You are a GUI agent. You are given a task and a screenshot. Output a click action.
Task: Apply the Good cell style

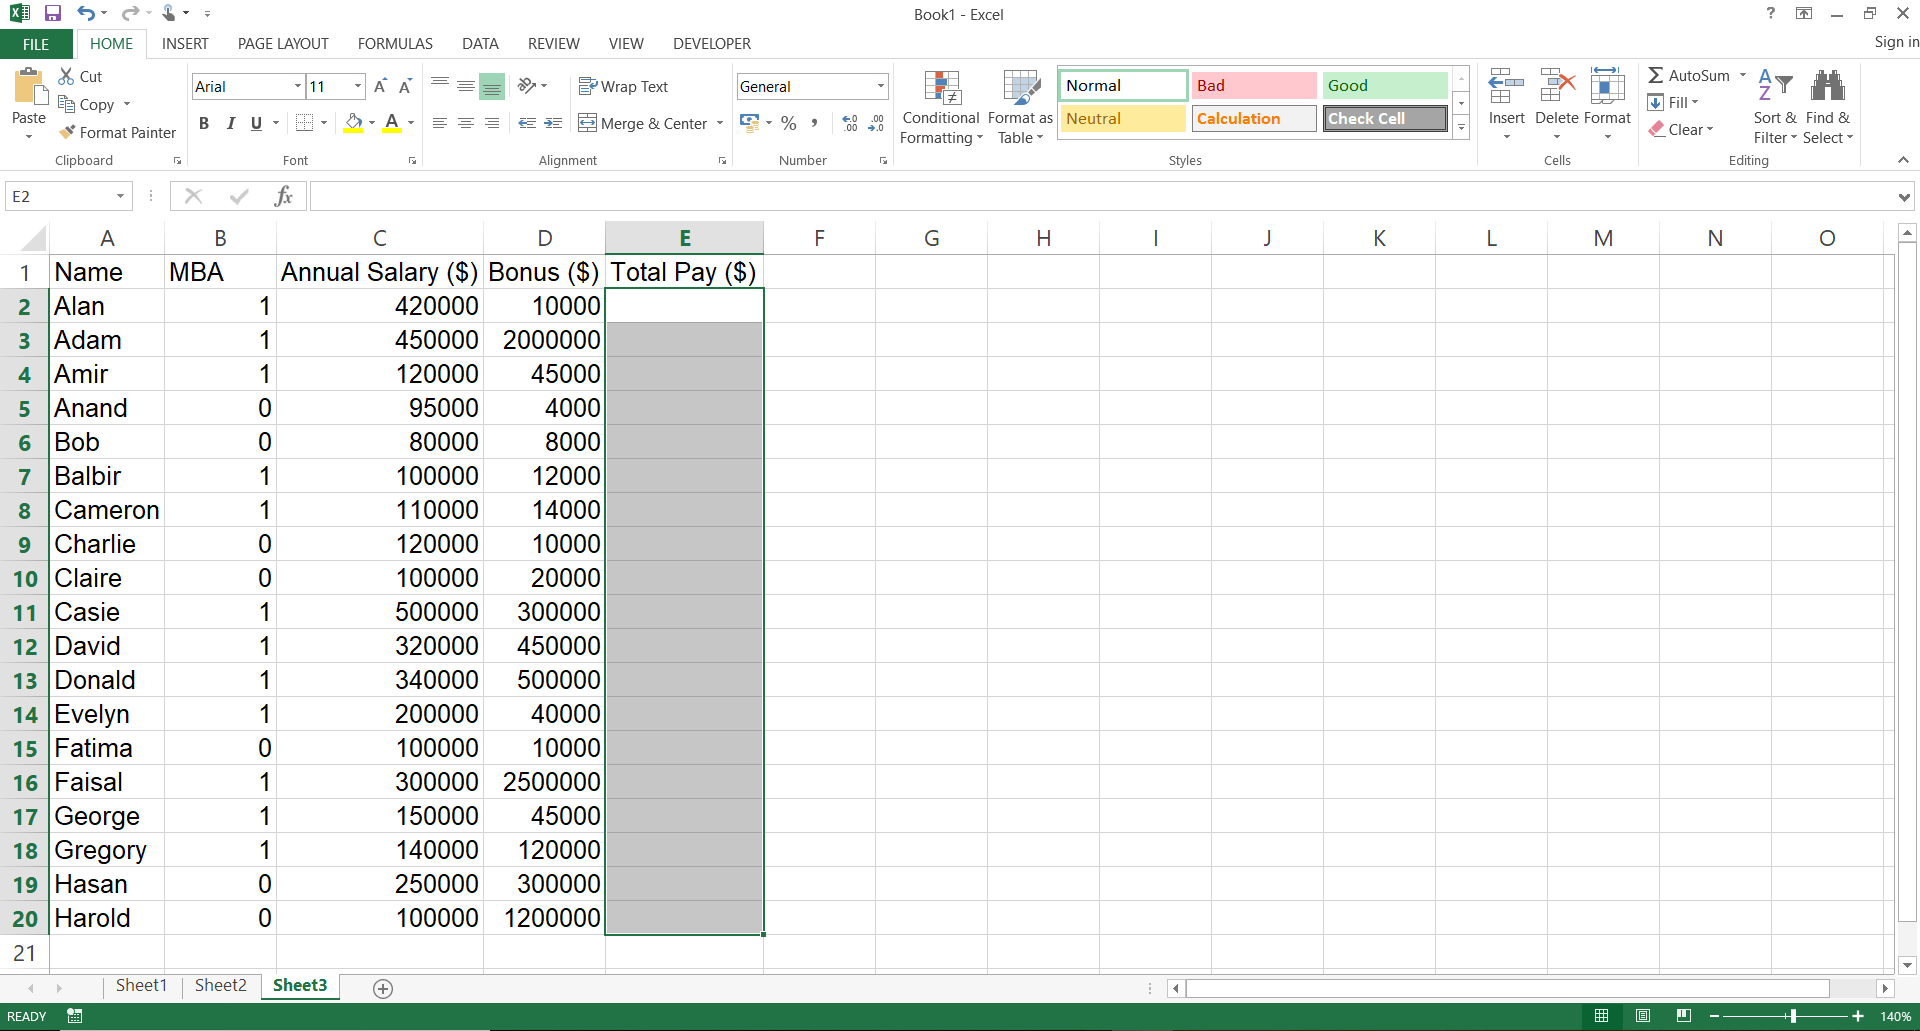(1385, 85)
